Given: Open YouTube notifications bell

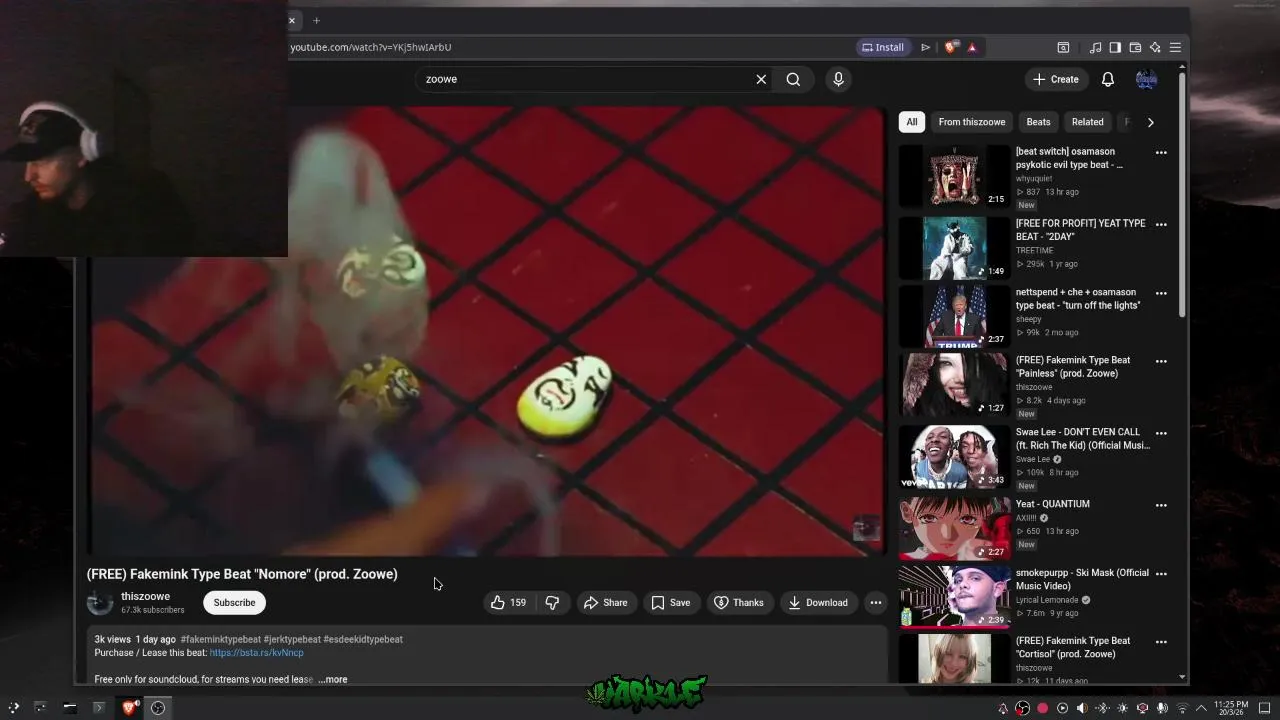Looking at the screenshot, I should pos(1108,79).
